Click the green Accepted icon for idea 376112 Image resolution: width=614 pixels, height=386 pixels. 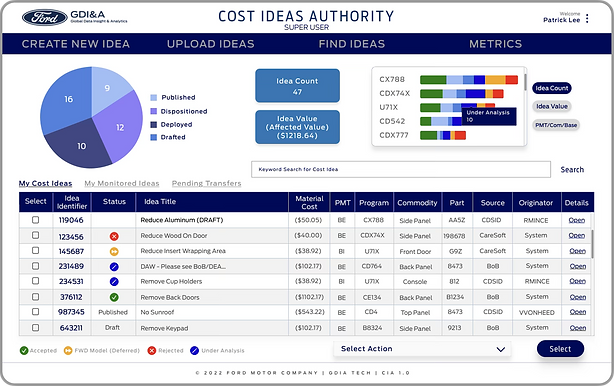pyautogui.click(x=114, y=297)
